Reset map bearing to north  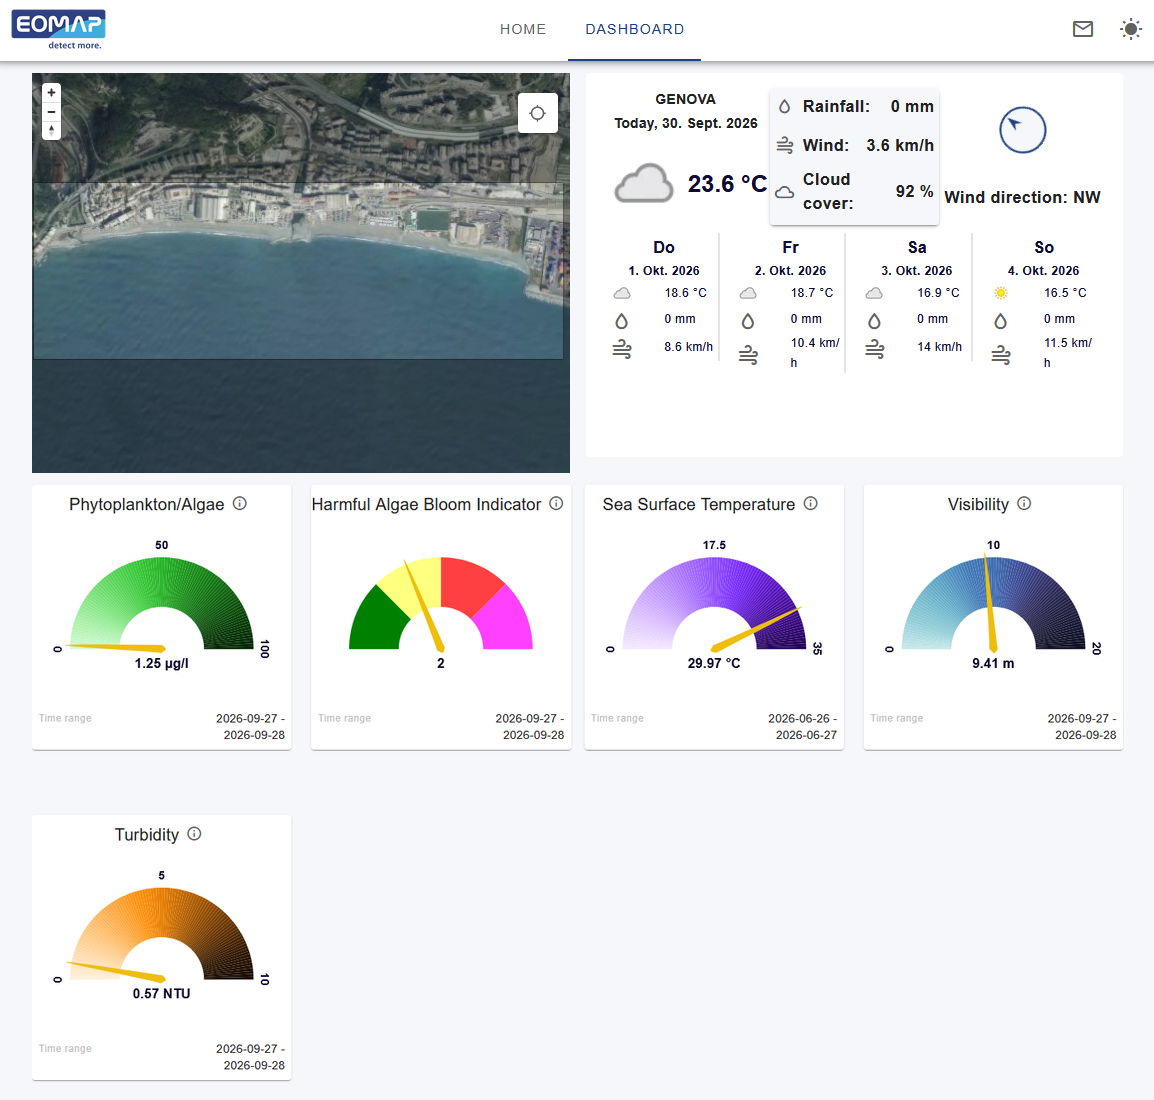52,130
